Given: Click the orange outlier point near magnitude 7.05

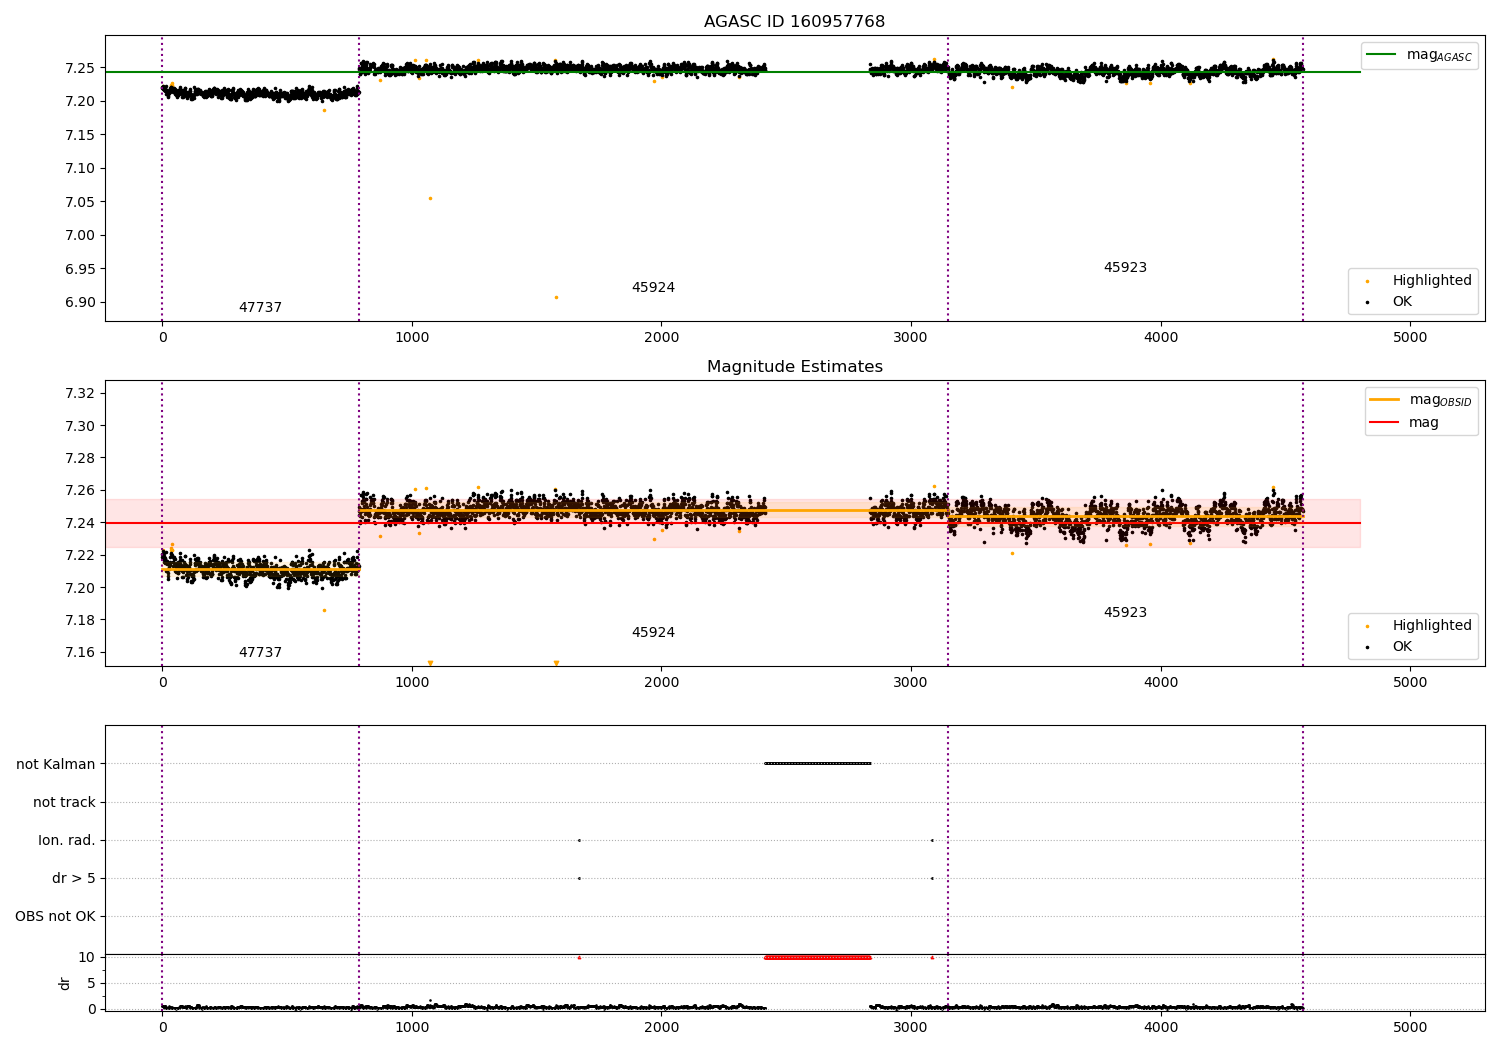Looking at the screenshot, I should click(430, 198).
